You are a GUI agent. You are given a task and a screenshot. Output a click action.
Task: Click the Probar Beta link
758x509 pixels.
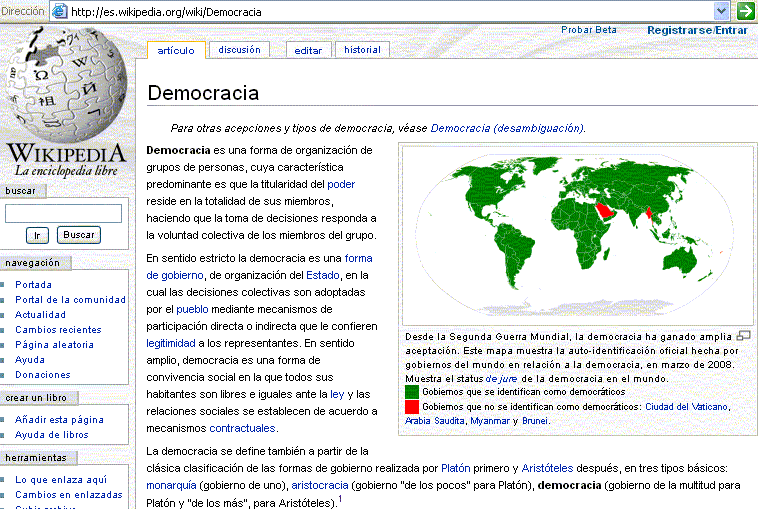coord(588,30)
